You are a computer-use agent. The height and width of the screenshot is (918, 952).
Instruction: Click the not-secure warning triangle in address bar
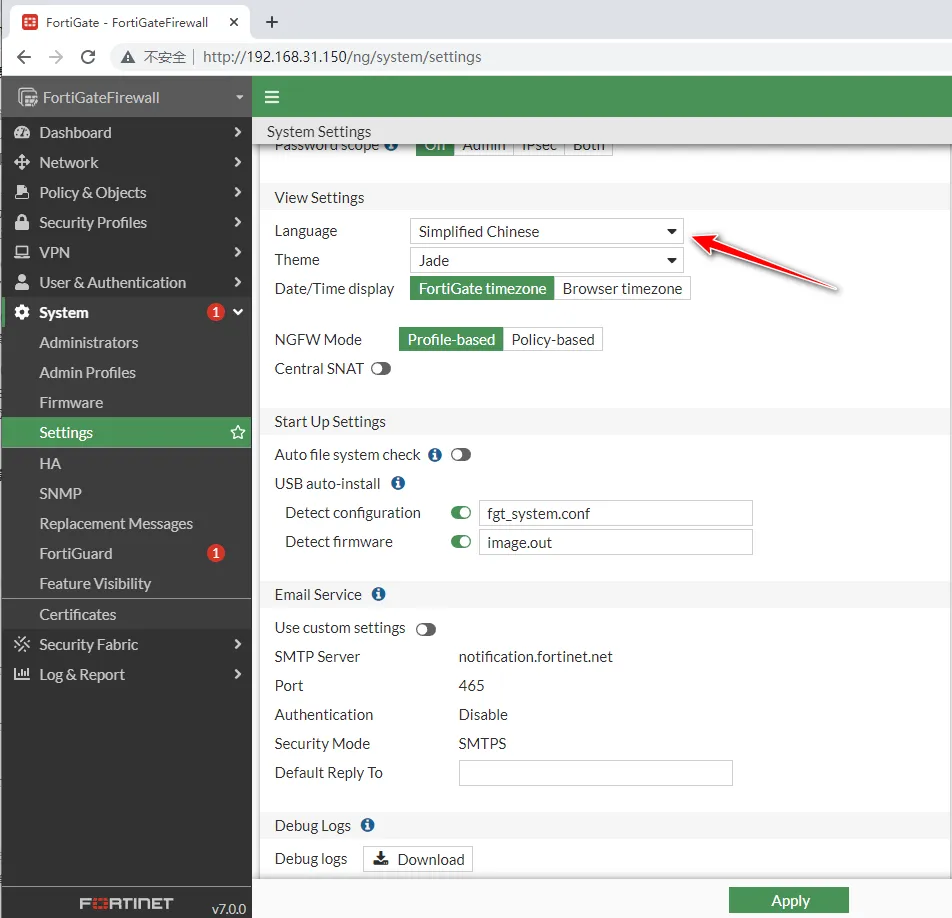(x=128, y=57)
